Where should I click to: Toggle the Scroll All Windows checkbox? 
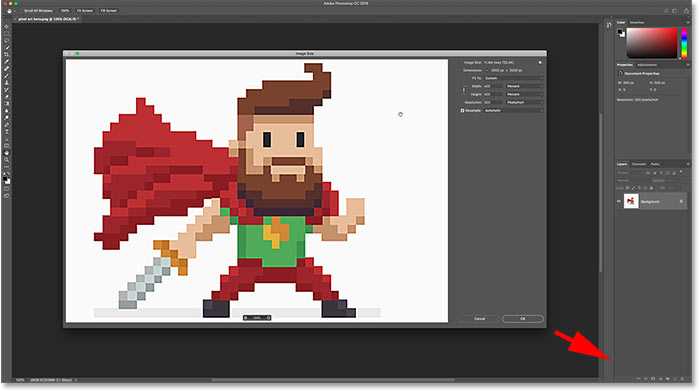point(22,11)
